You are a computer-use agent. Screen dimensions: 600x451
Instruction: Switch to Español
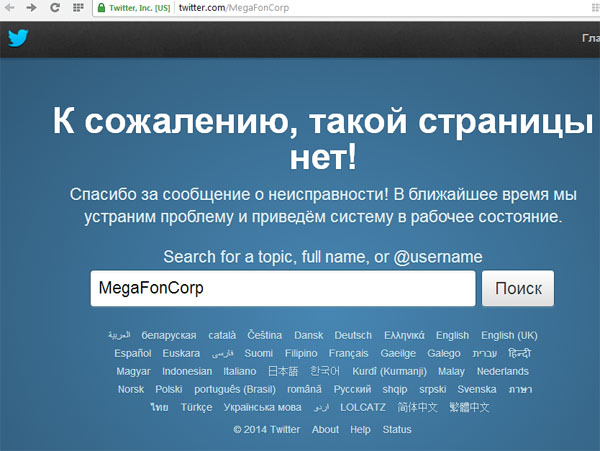click(x=133, y=353)
